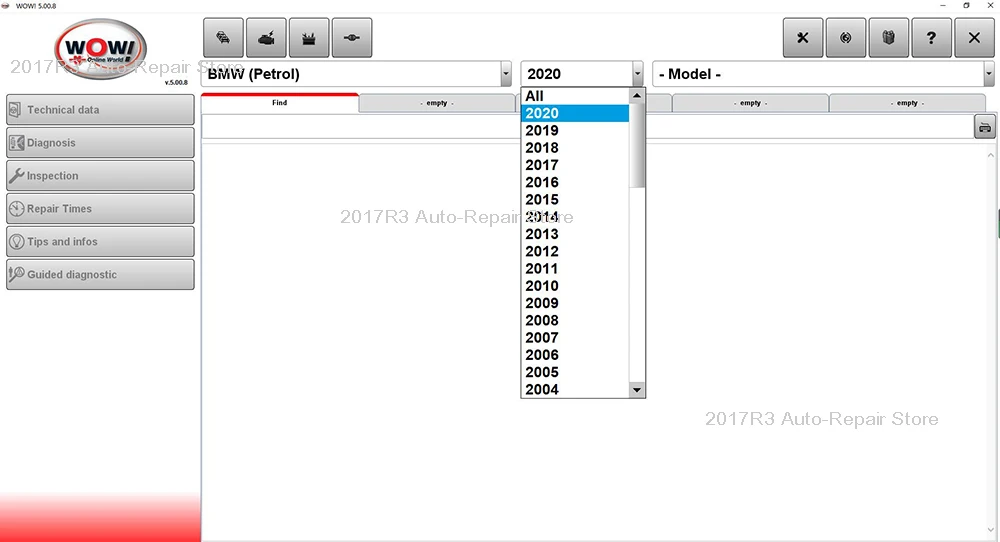Screen dimensions: 1000x542
Task: Click the year list scrollbar thumb
Action: 636,145
